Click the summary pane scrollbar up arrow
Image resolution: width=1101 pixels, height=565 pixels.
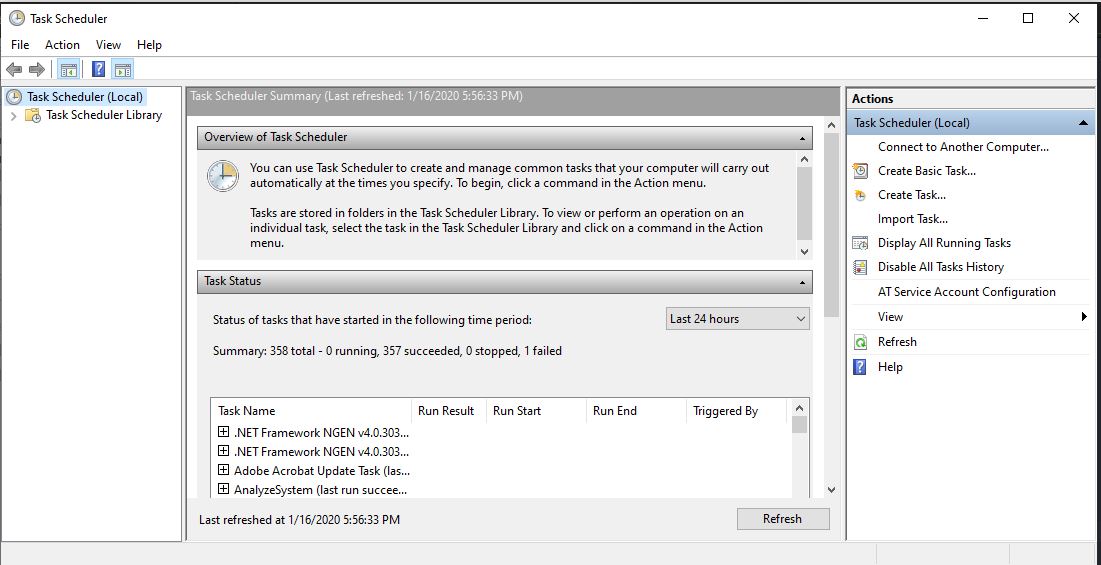pyautogui.click(x=831, y=126)
